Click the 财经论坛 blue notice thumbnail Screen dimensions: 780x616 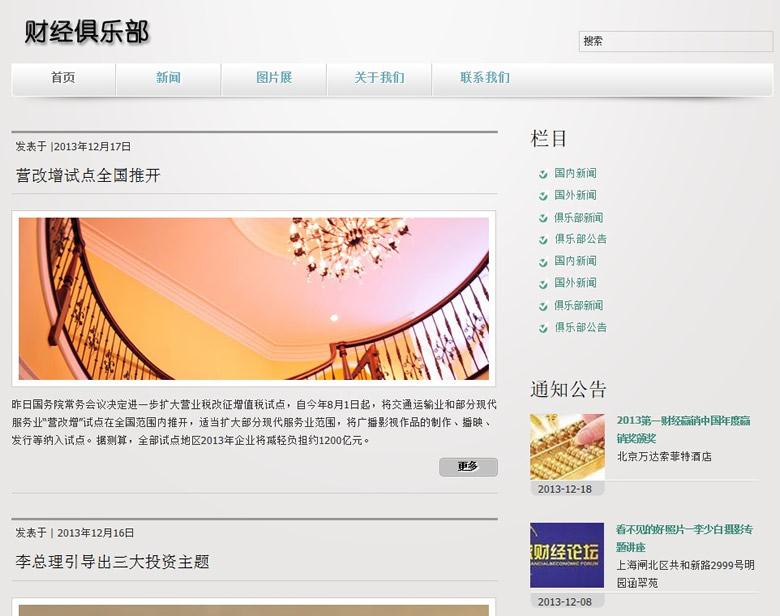(567, 555)
